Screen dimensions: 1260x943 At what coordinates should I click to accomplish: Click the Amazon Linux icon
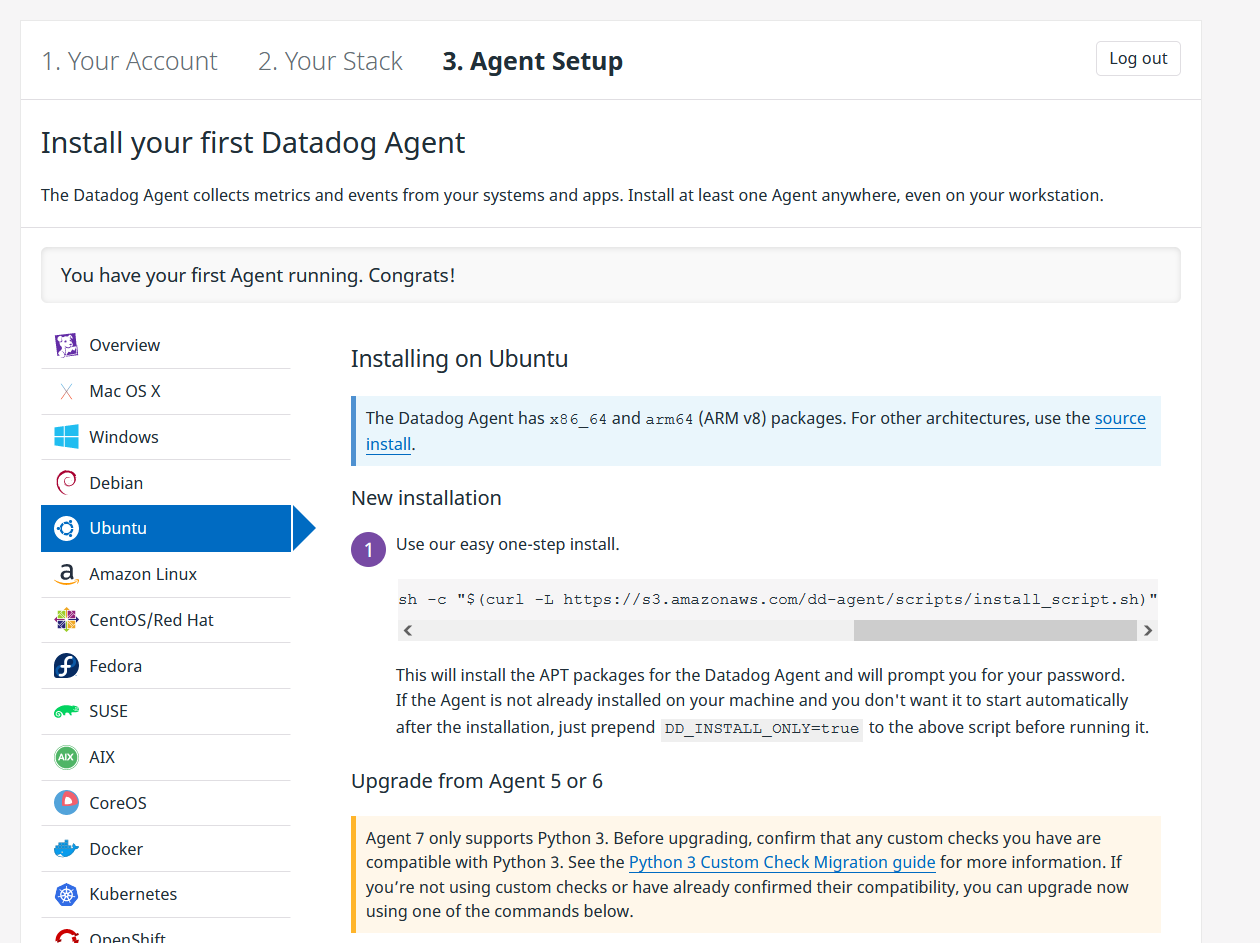point(66,575)
